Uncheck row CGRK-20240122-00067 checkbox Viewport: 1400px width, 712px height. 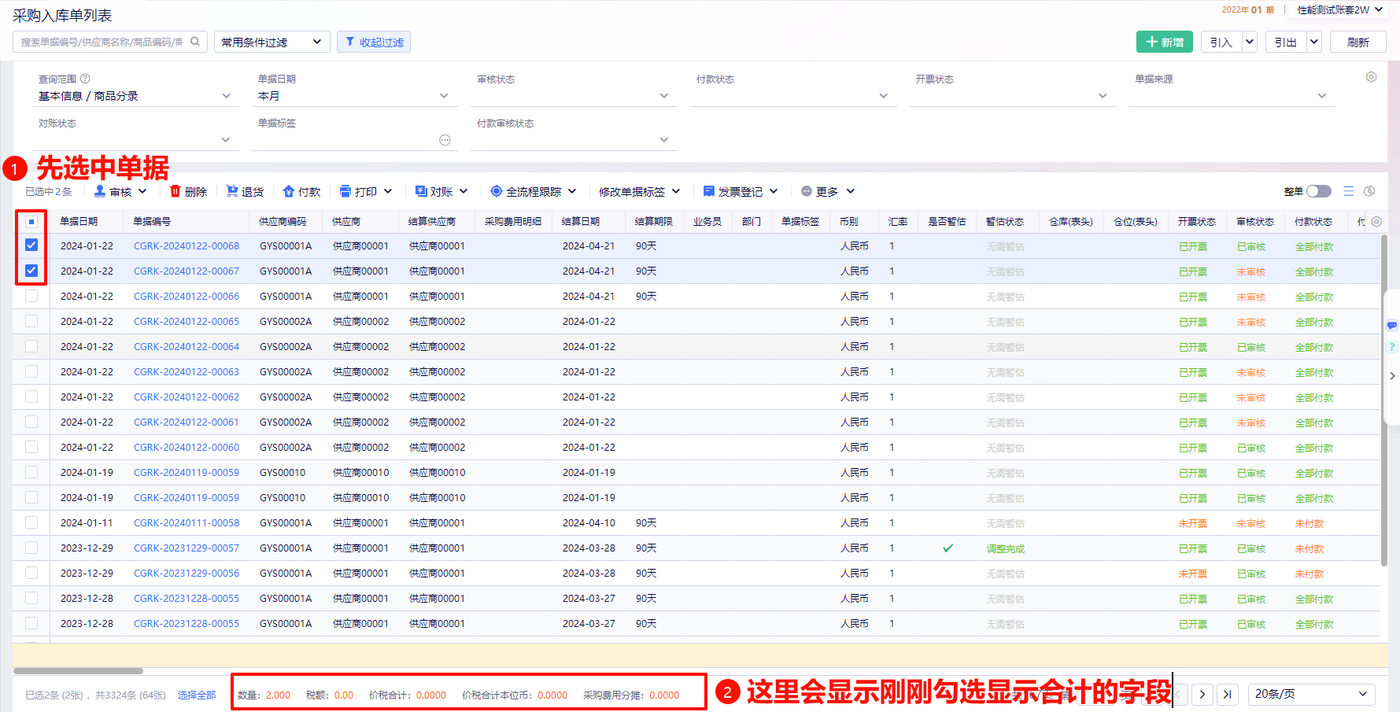click(32, 271)
